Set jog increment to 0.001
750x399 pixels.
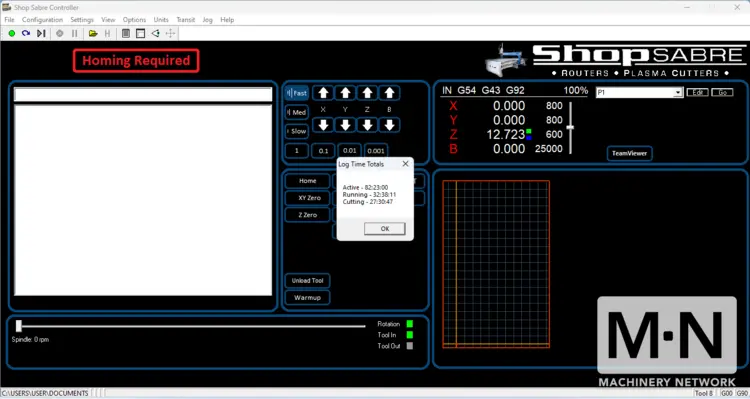click(376, 151)
